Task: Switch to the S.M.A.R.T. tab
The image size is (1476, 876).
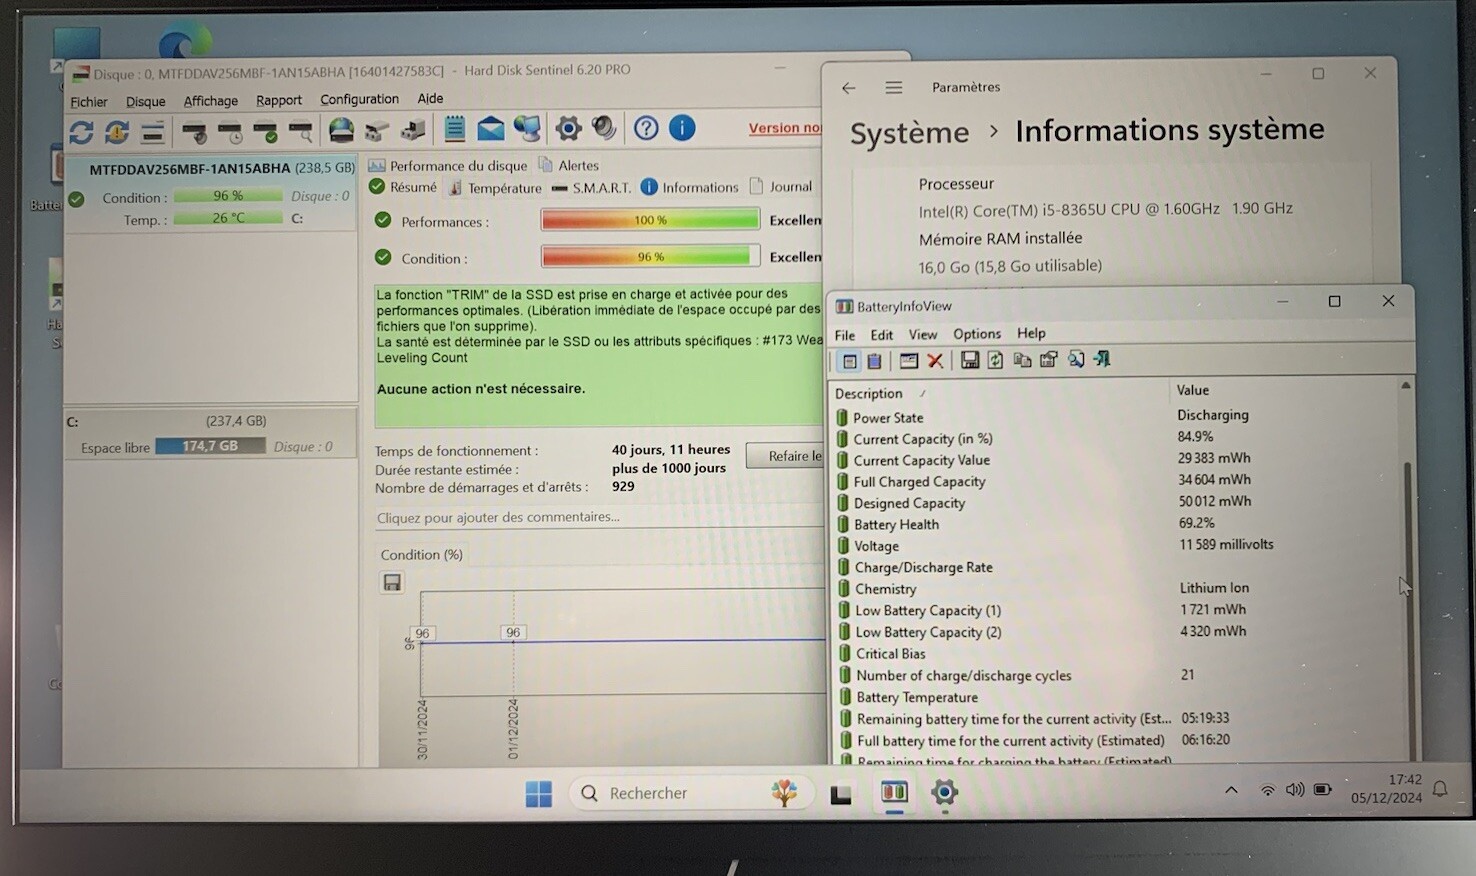Action: tap(592, 187)
